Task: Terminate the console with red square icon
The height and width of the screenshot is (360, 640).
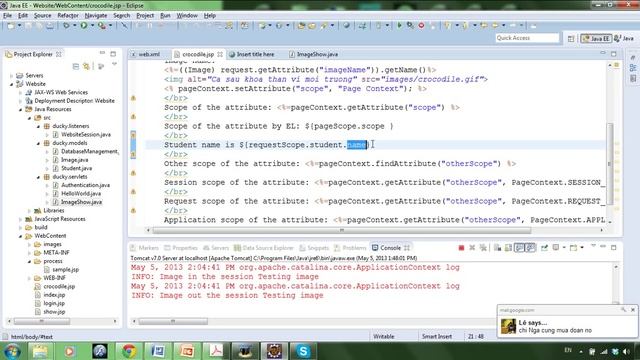Action: (x=461, y=248)
